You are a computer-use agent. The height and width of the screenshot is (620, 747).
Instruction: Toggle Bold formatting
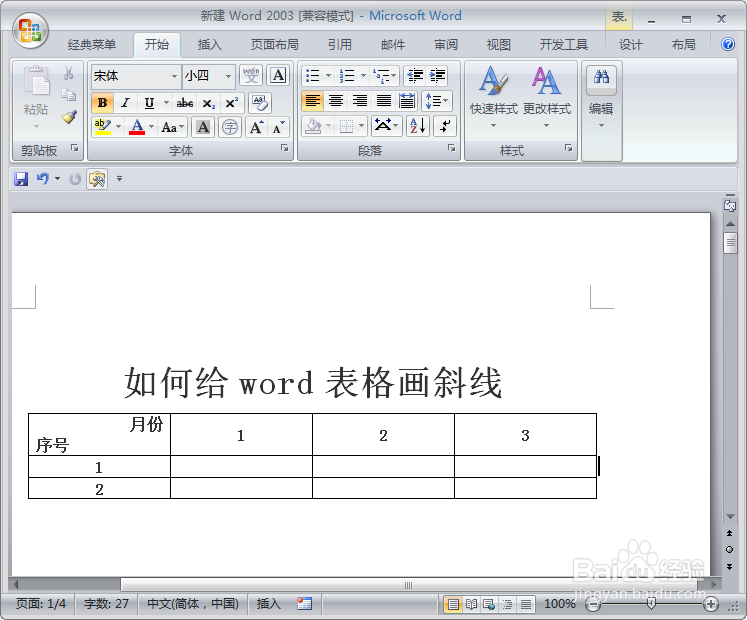point(102,102)
